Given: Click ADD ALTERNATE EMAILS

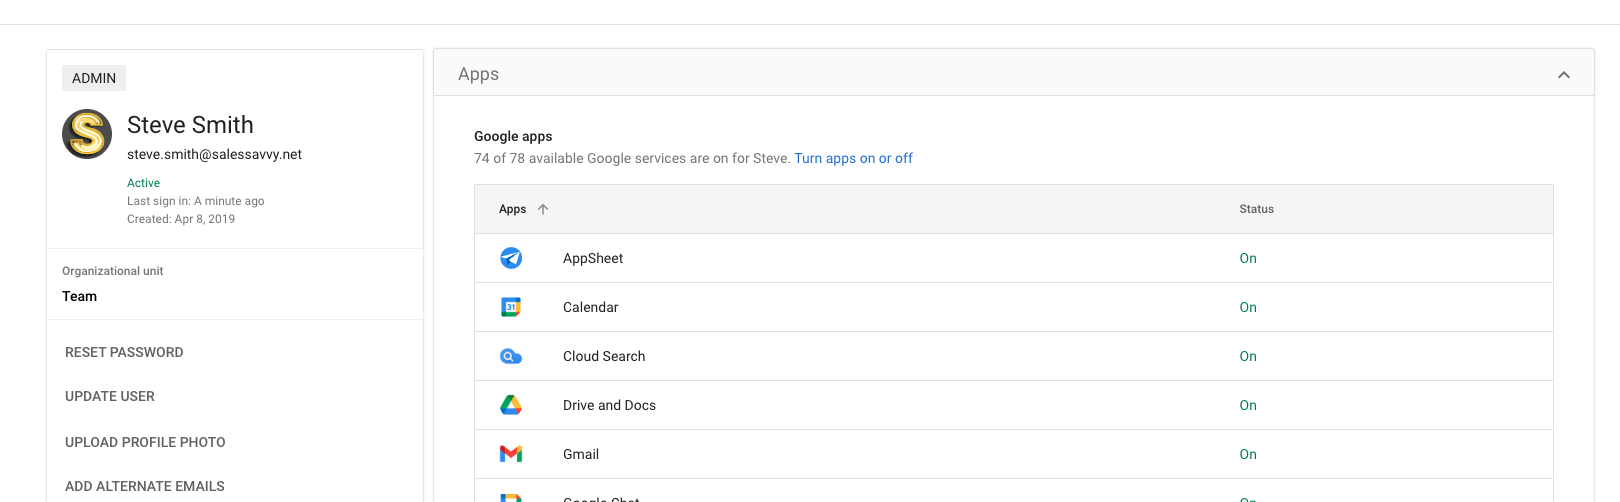Looking at the screenshot, I should coord(145,486).
